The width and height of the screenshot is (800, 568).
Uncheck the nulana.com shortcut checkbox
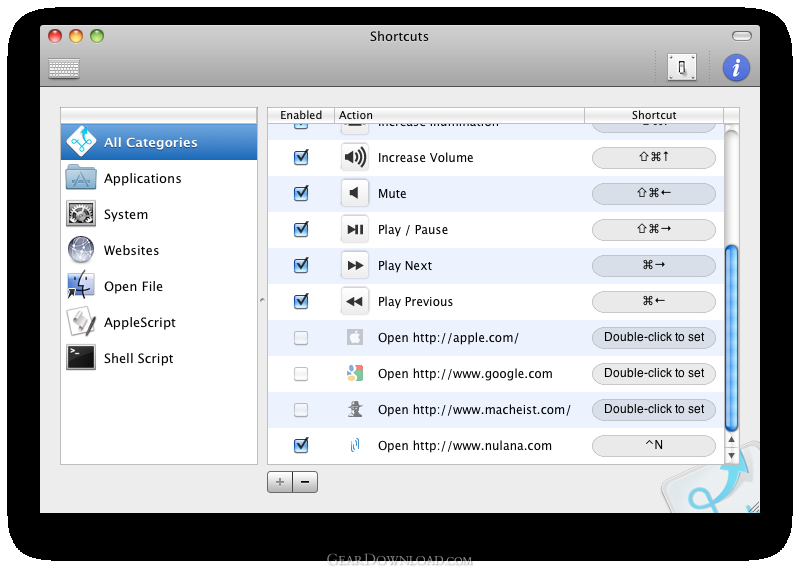[301, 445]
